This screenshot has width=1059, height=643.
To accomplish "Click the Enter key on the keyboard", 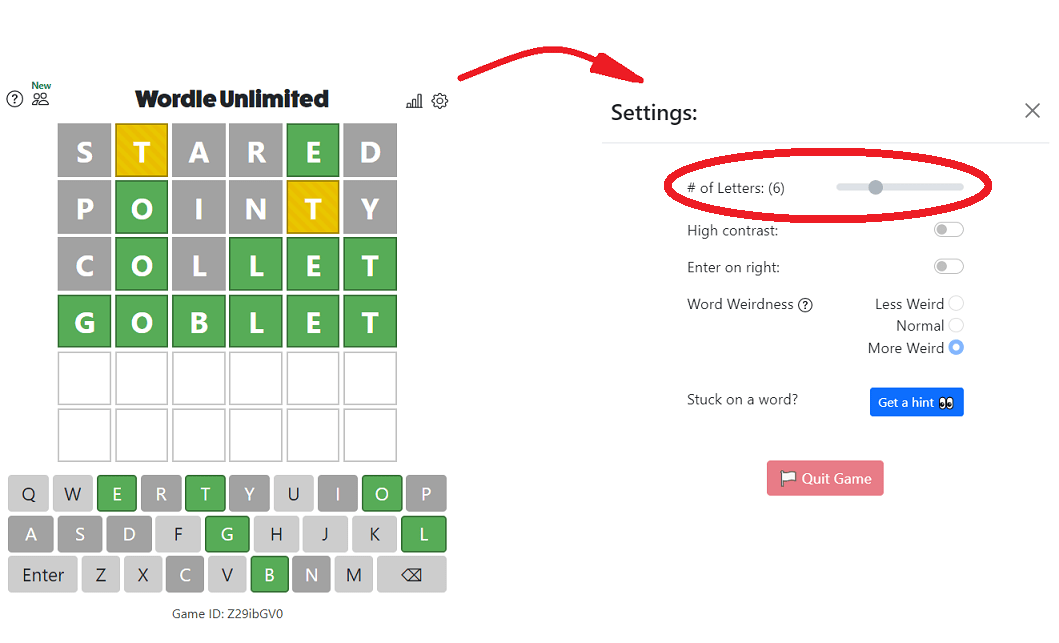I will point(43,575).
